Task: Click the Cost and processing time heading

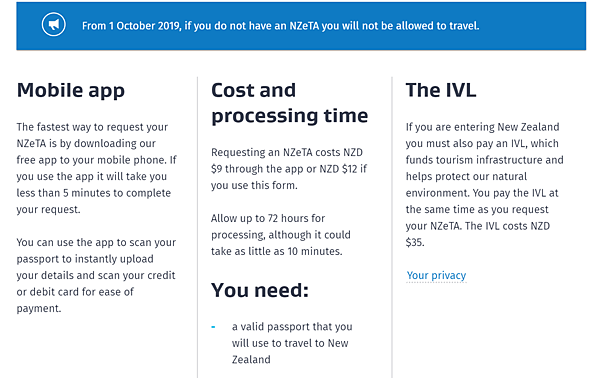Action: (x=290, y=103)
